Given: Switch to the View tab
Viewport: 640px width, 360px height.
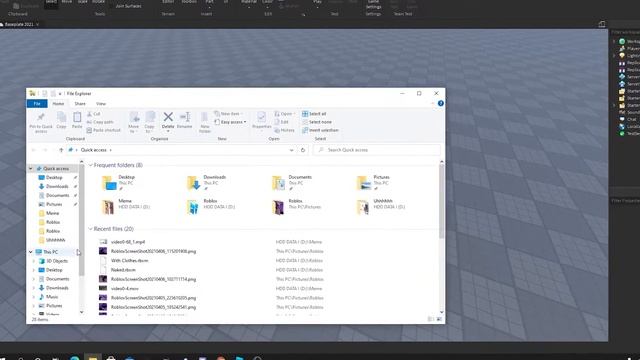Looking at the screenshot, I should click(101, 104).
